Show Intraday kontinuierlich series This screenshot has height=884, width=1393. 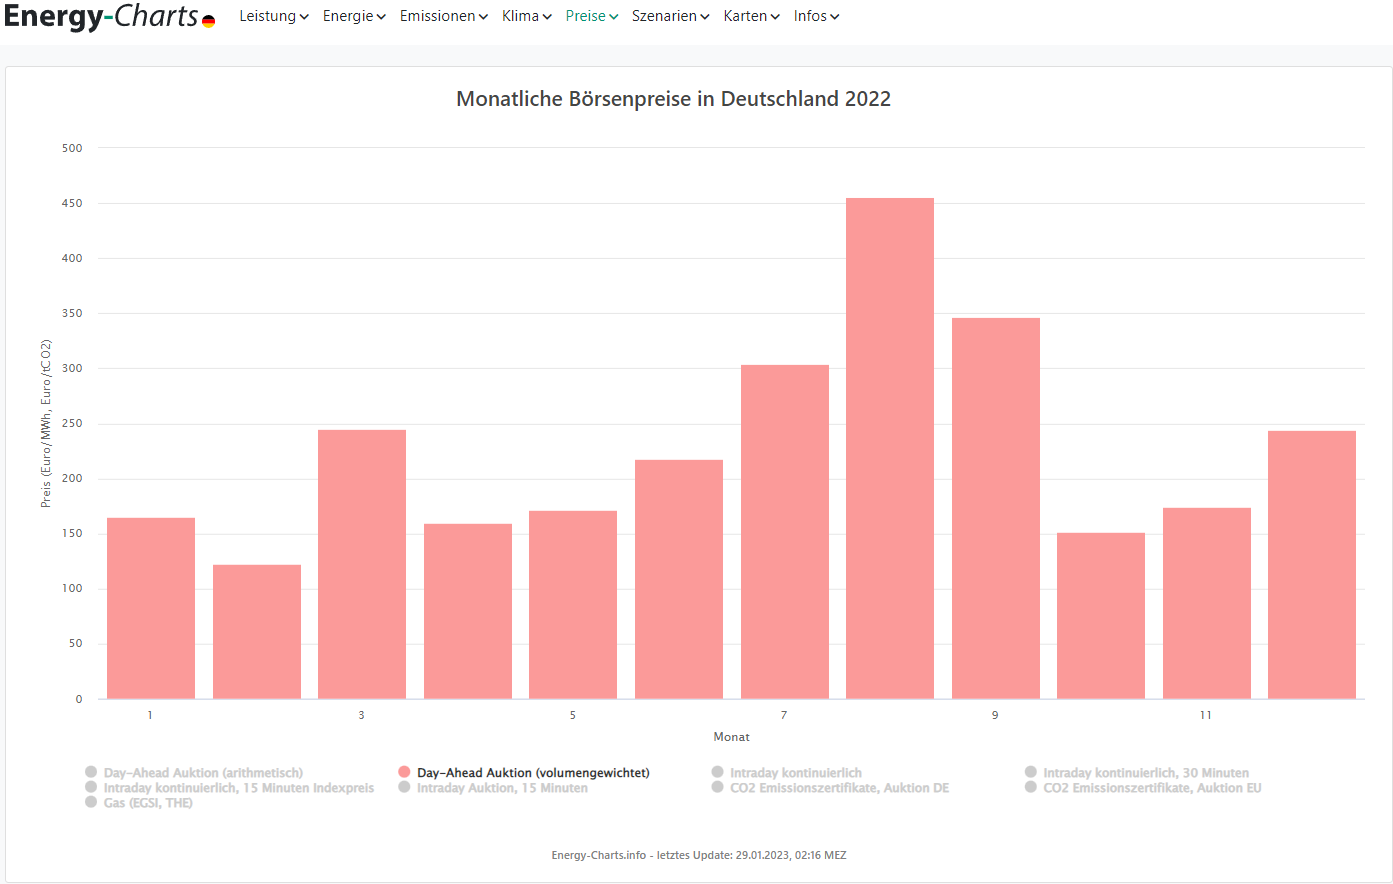[795, 773]
